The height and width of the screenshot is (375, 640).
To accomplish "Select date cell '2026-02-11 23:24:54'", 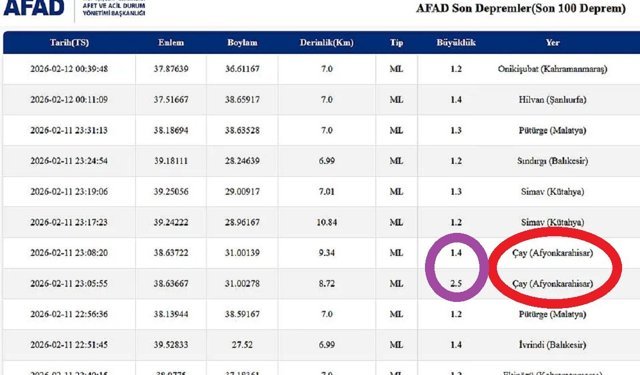I will (69, 161).
